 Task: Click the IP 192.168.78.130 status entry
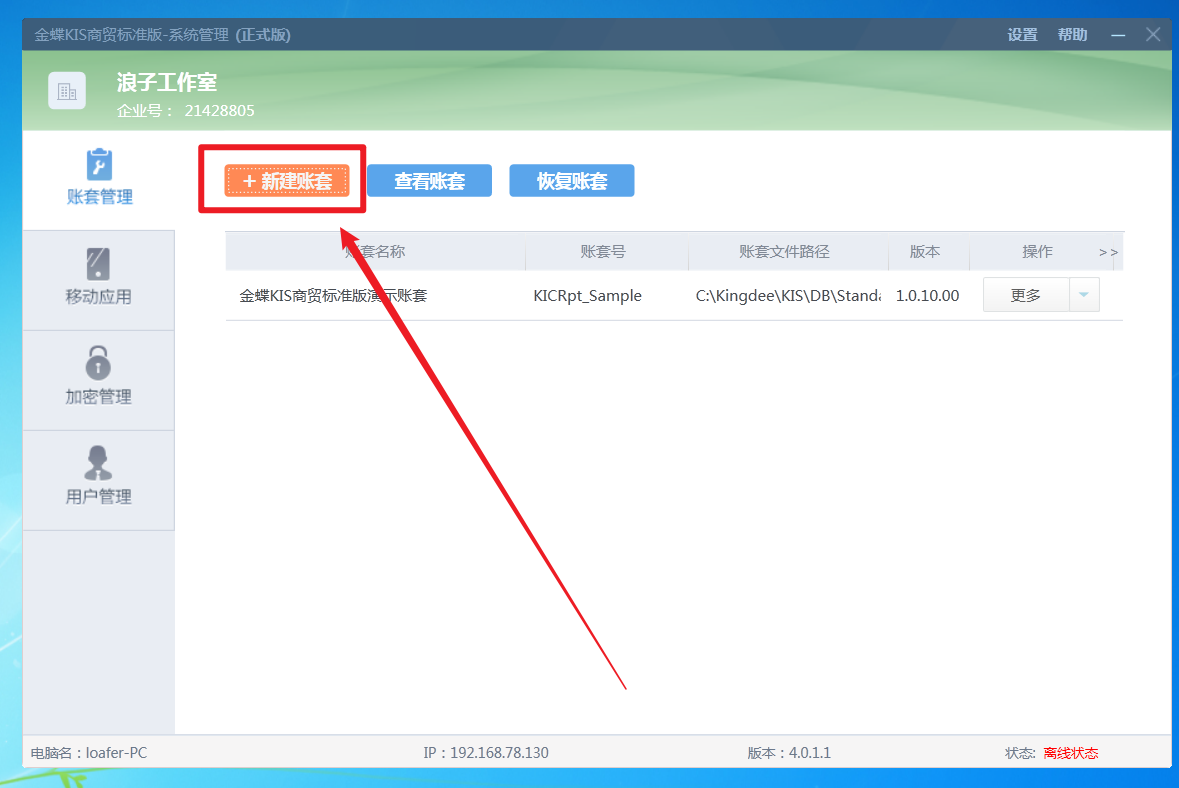coord(486,753)
